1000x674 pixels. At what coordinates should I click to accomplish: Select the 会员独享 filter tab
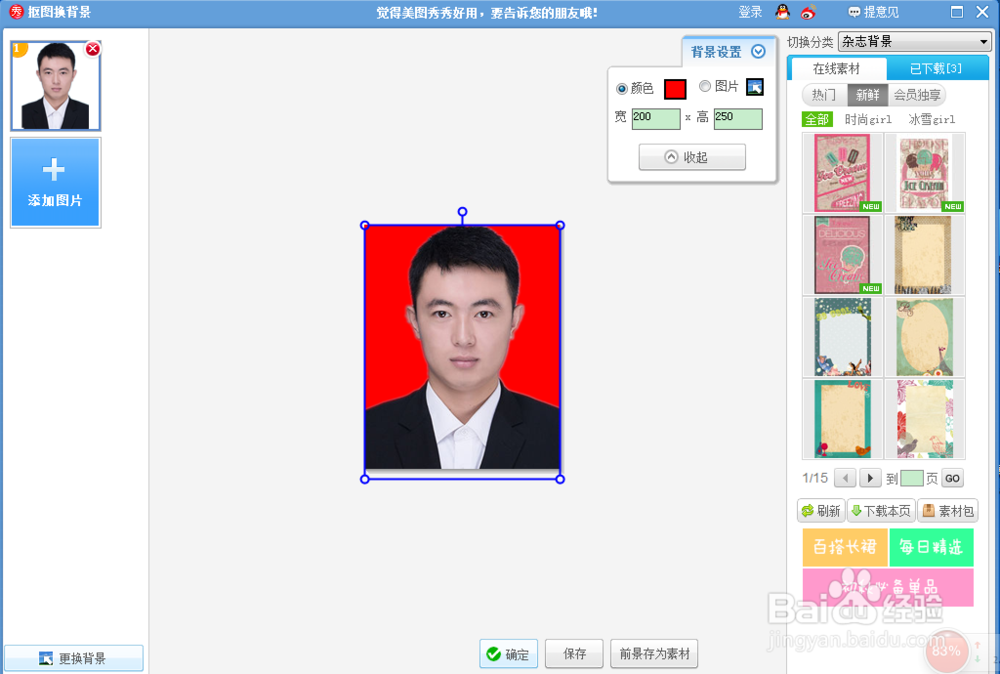tap(916, 95)
